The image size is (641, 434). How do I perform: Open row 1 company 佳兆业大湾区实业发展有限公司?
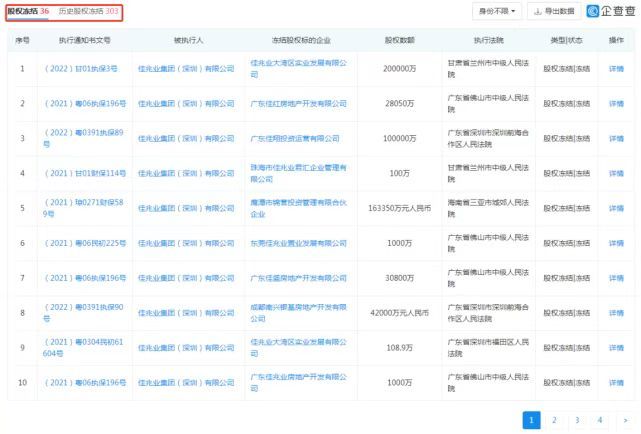[x=298, y=69]
